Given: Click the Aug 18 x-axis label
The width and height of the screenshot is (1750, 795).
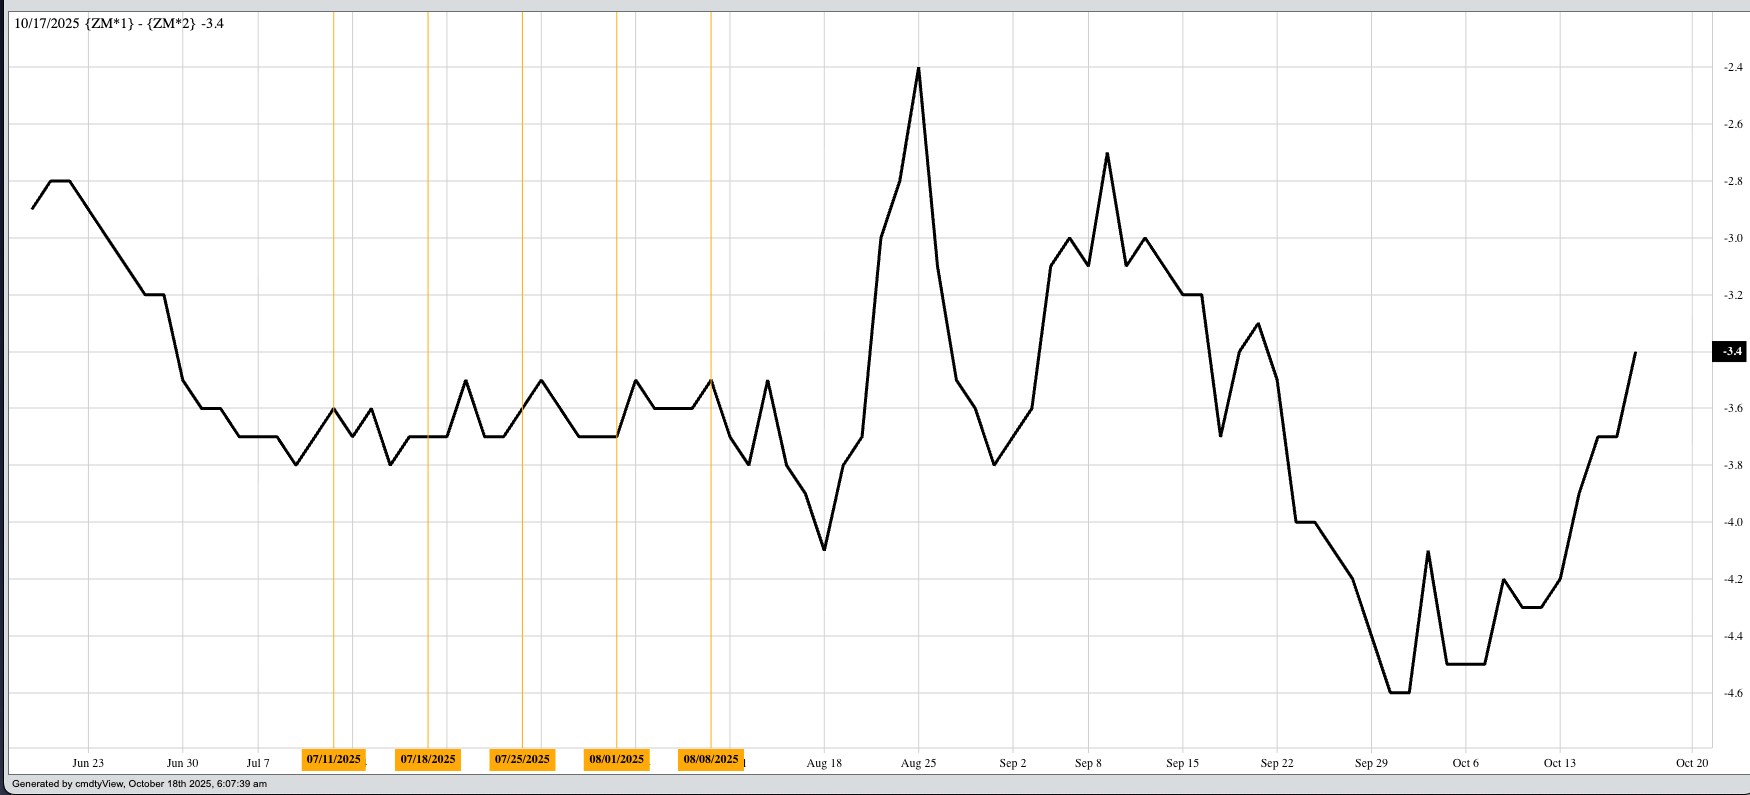Looking at the screenshot, I should point(824,763).
